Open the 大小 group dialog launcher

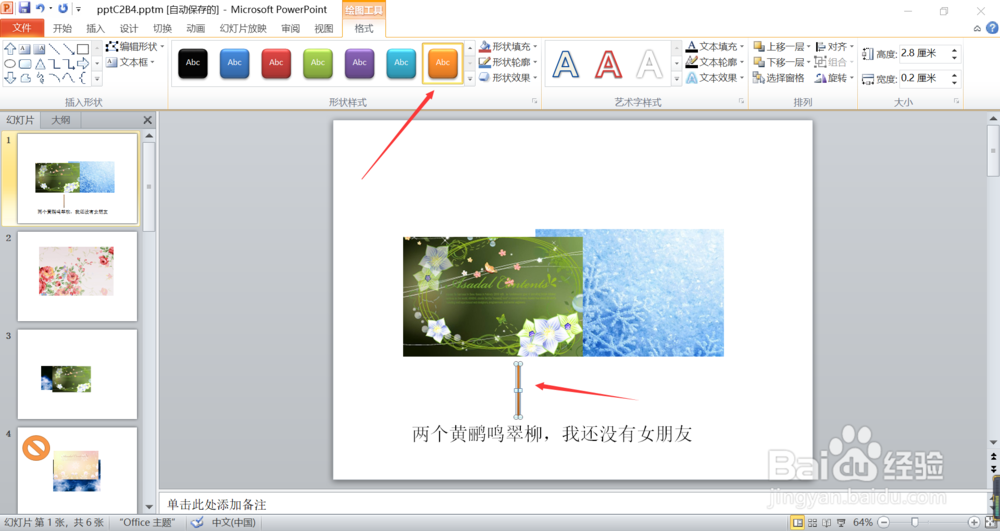click(957, 101)
